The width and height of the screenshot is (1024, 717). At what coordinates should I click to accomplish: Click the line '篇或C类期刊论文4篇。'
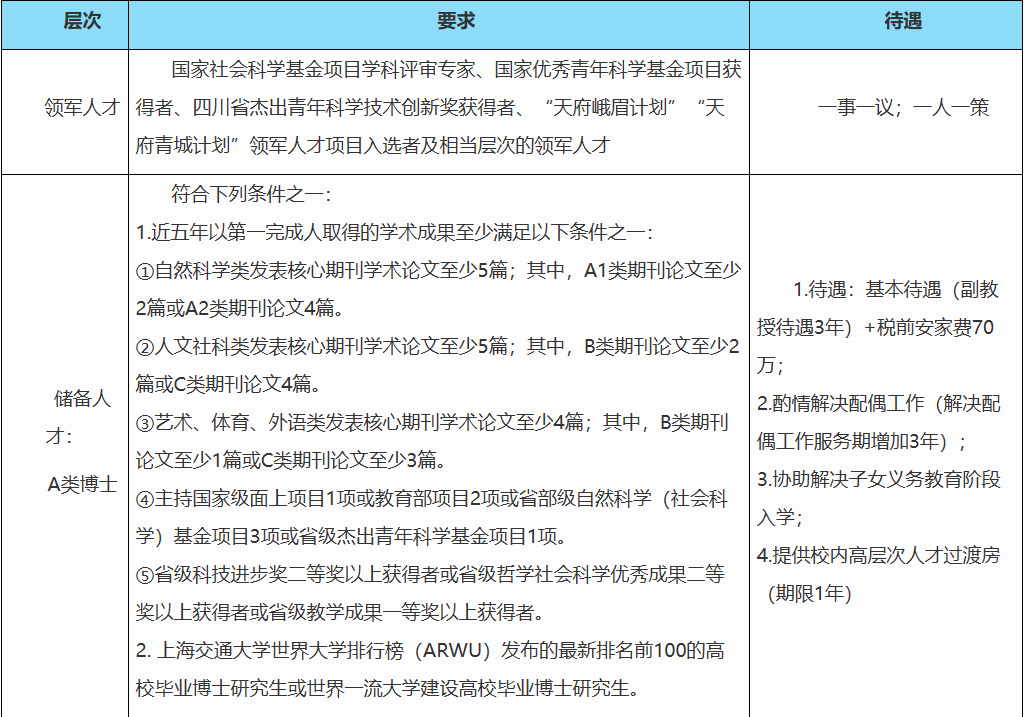coord(229,384)
